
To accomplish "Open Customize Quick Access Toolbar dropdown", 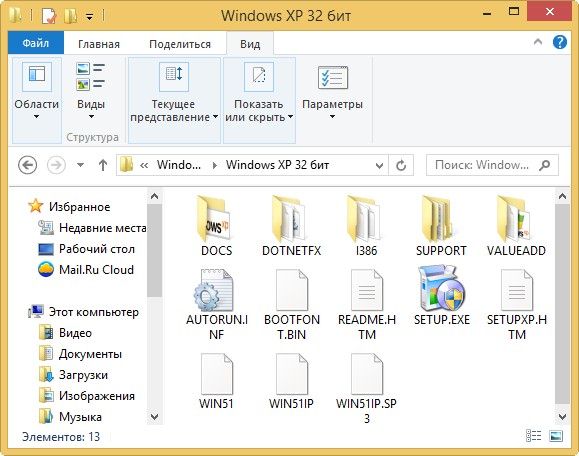I will tap(89, 17).
